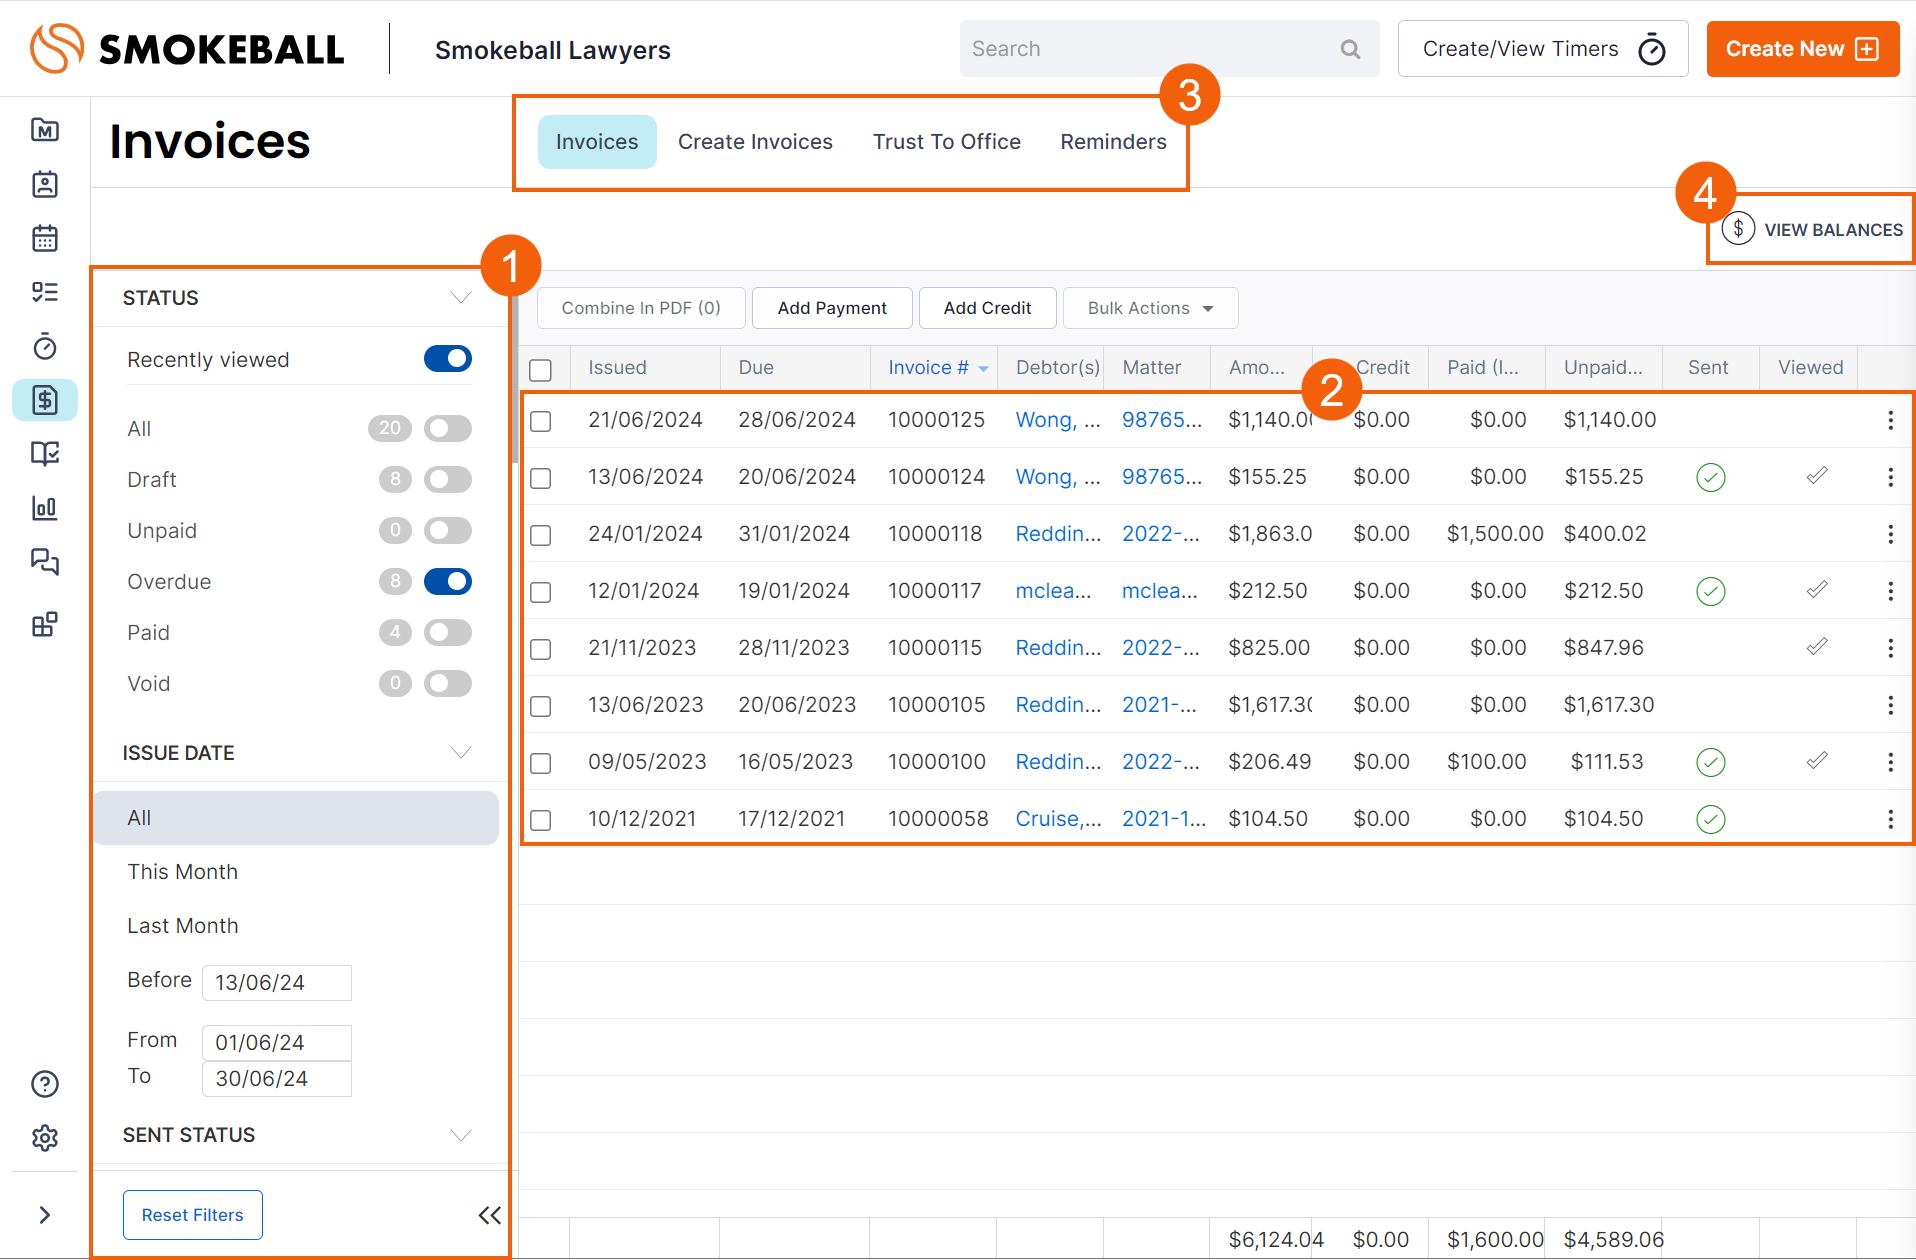Enable the Paid status toggle

click(448, 632)
